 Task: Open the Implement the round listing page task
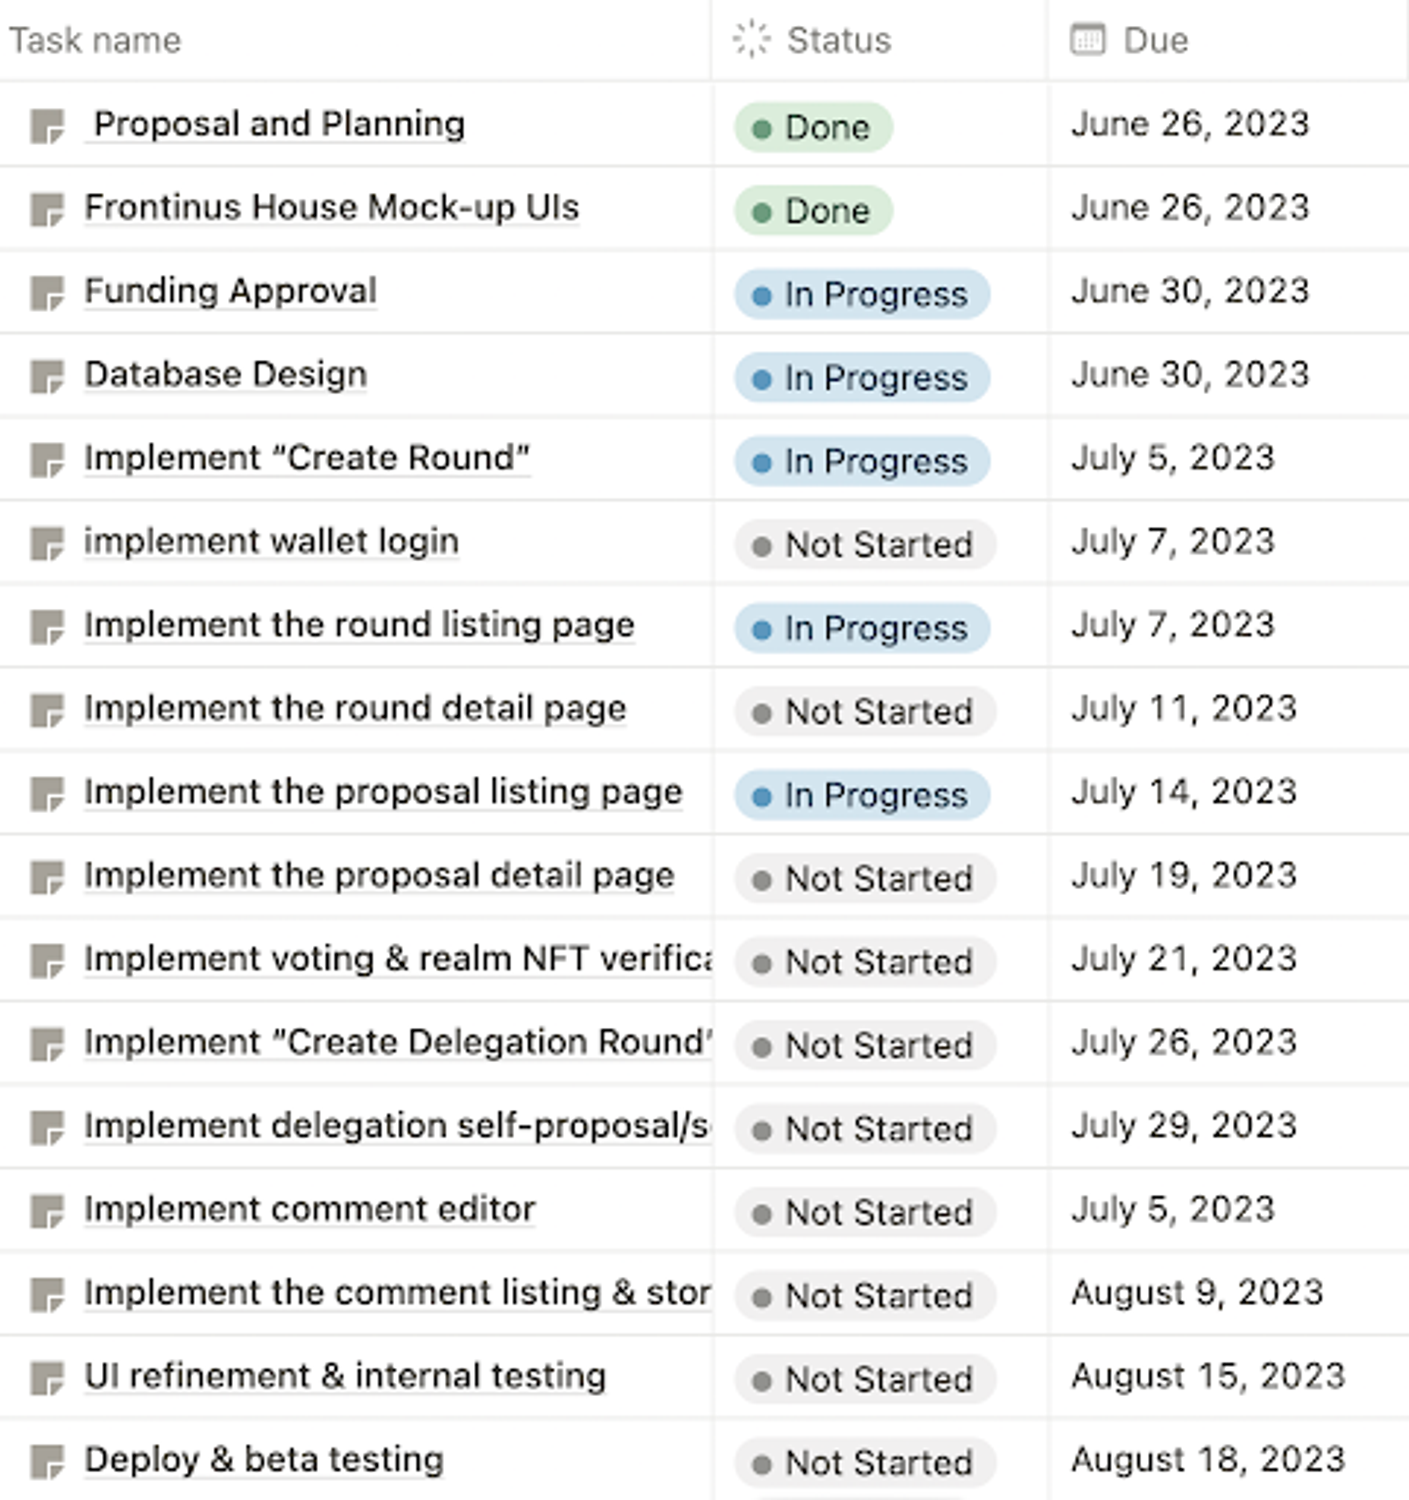(x=359, y=625)
